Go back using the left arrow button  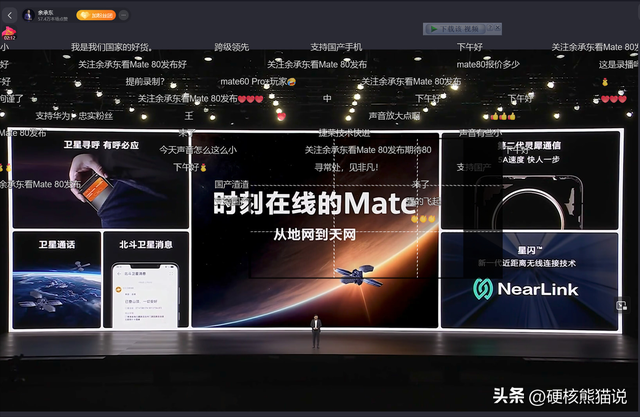[10, 16]
